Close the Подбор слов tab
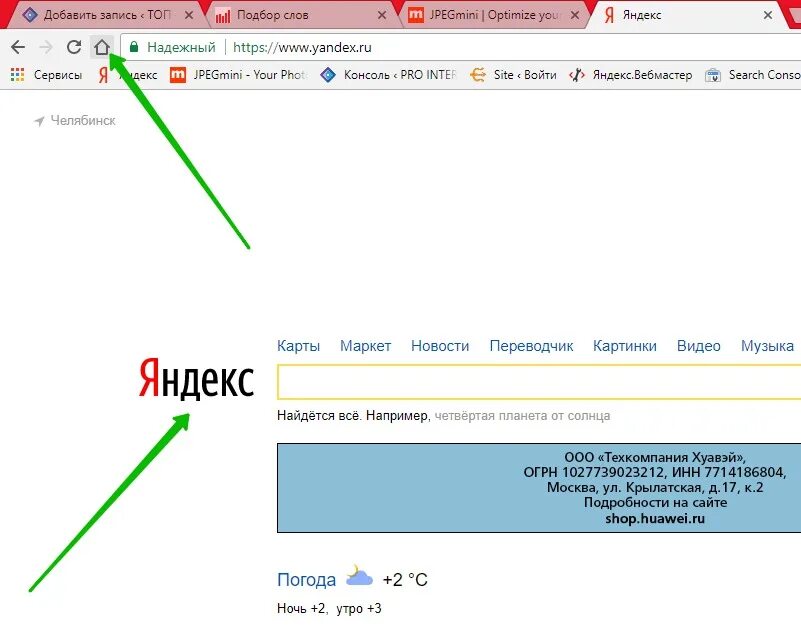Image resolution: width=801 pixels, height=639 pixels. (382, 15)
